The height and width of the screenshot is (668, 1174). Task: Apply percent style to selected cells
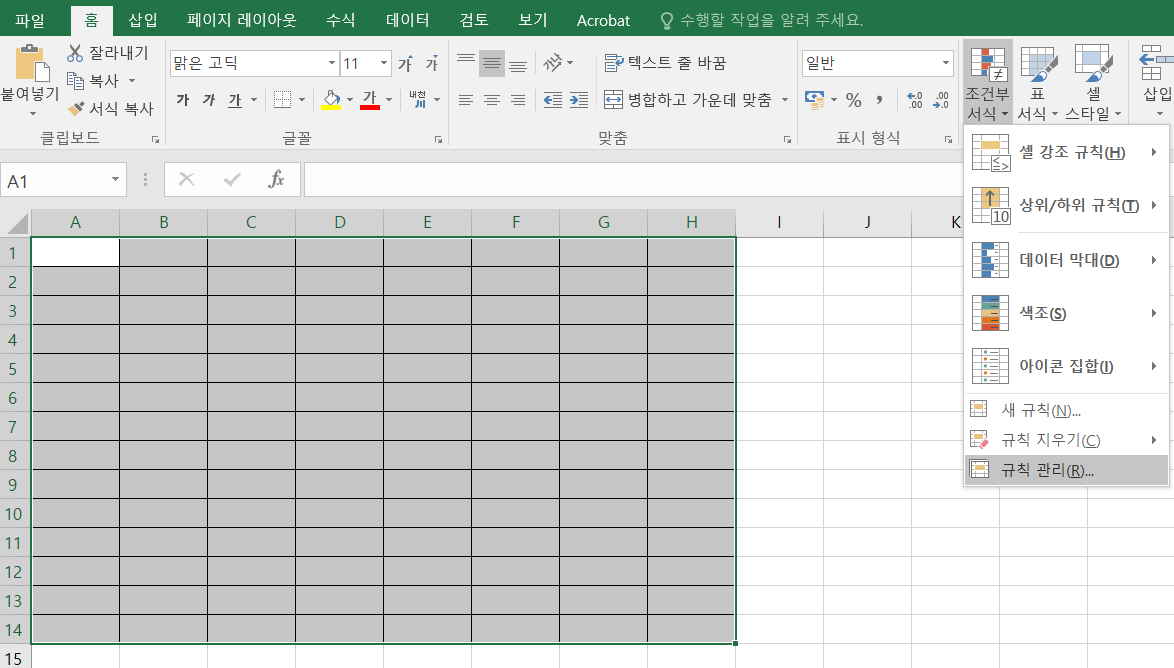click(x=855, y=99)
